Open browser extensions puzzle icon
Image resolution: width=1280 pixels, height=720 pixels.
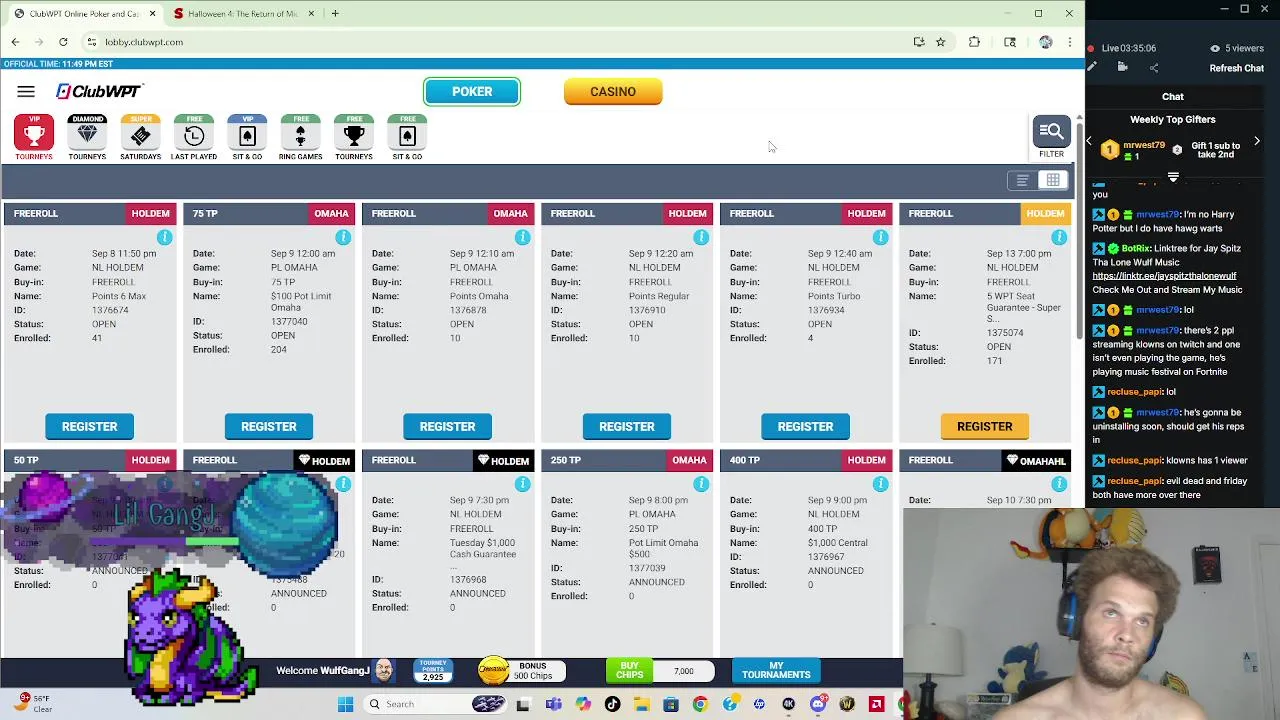pyautogui.click(x=974, y=42)
